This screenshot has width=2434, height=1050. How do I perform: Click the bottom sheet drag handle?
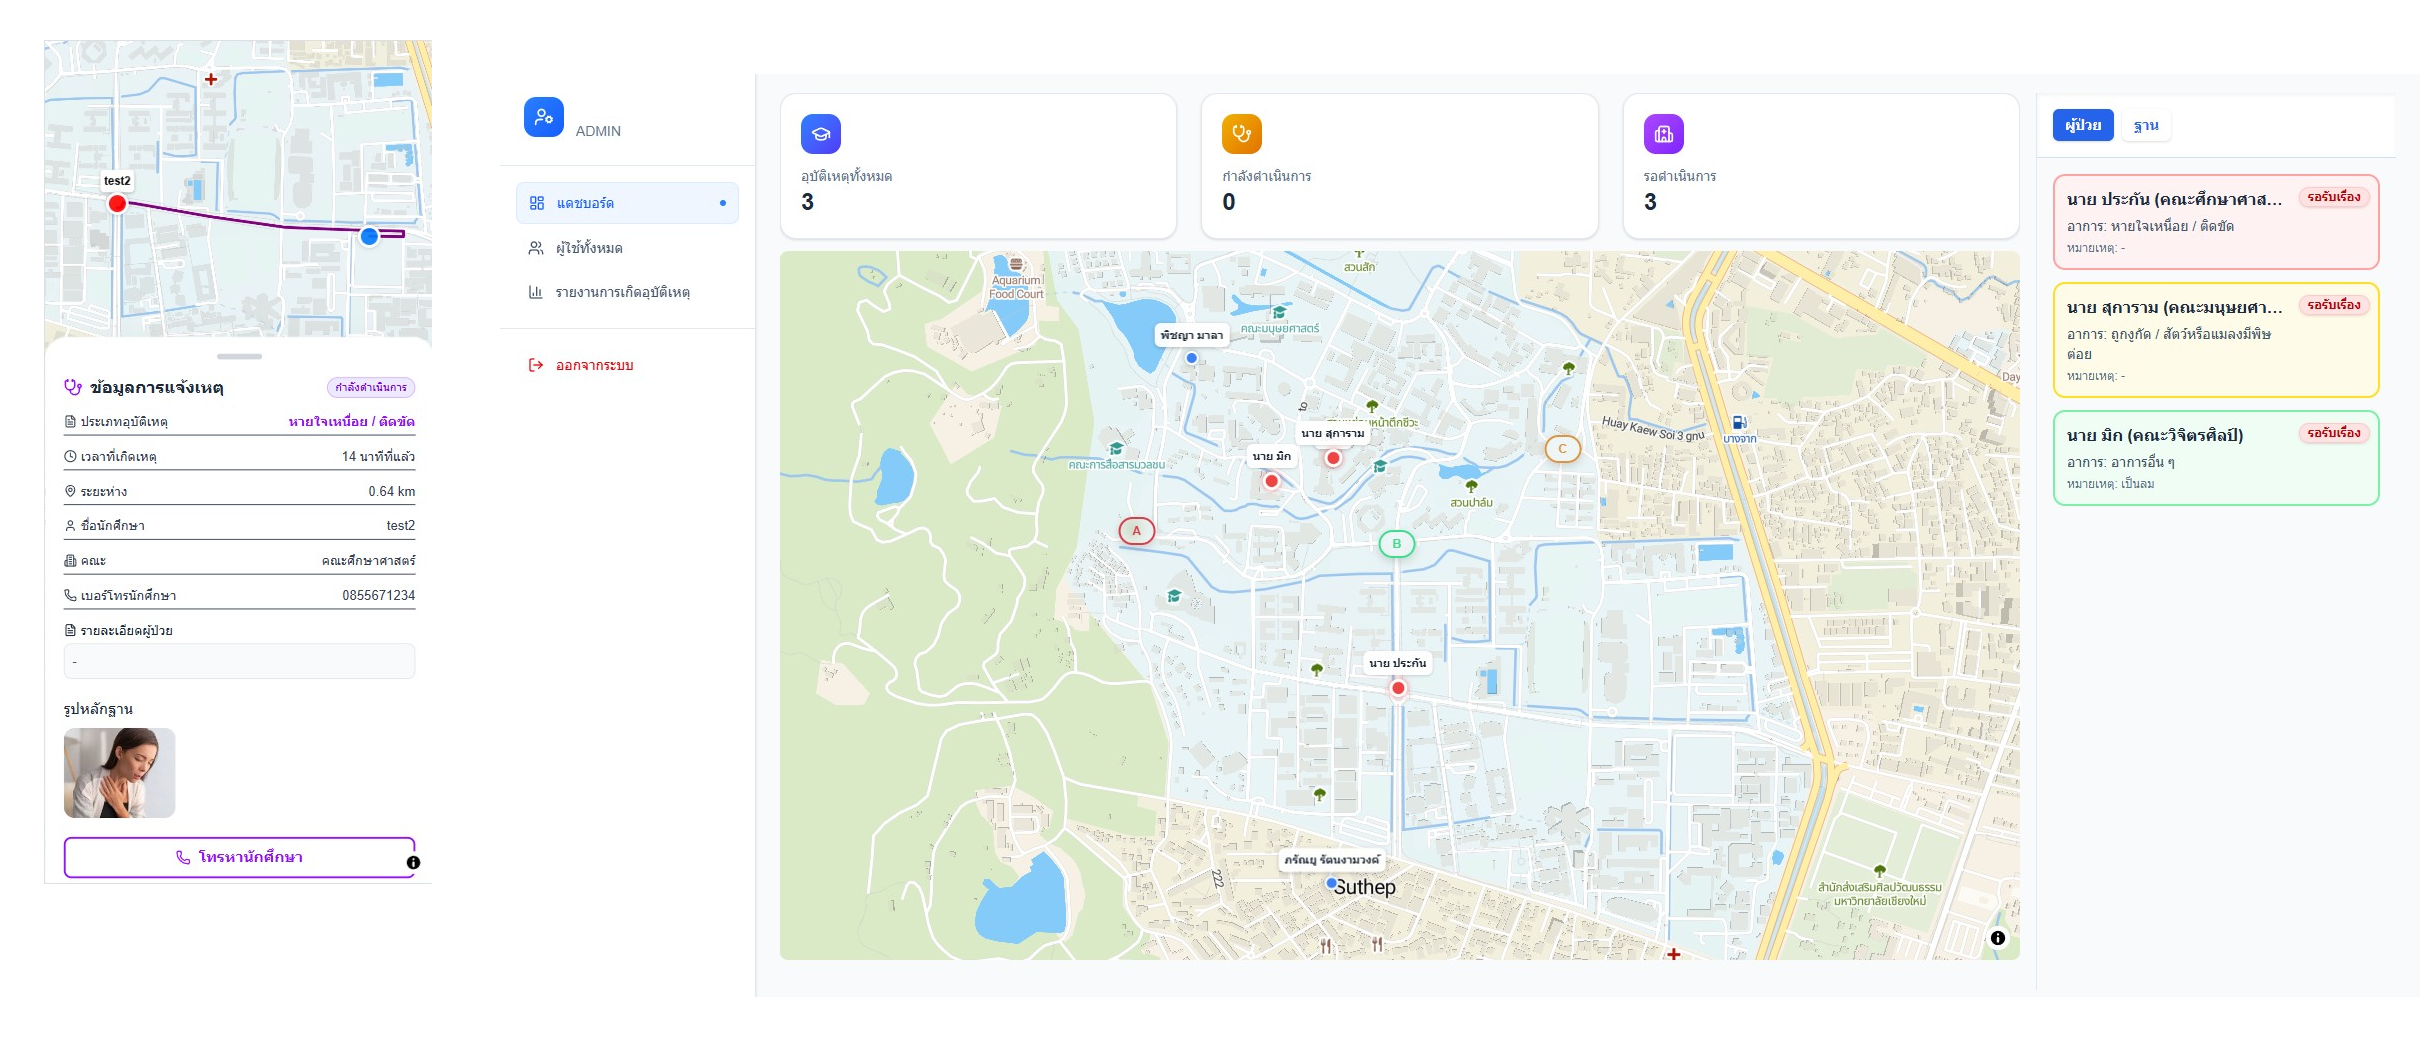pyautogui.click(x=239, y=356)
